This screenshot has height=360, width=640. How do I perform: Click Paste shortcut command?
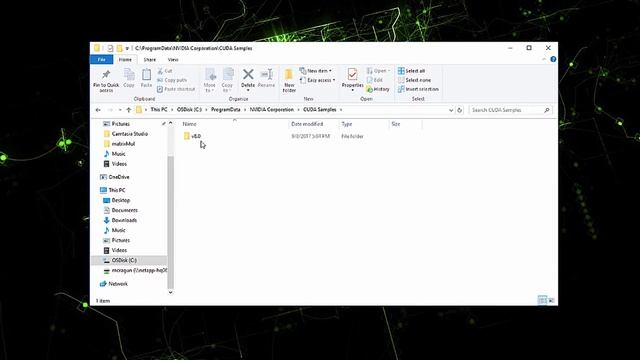(176, 89)
